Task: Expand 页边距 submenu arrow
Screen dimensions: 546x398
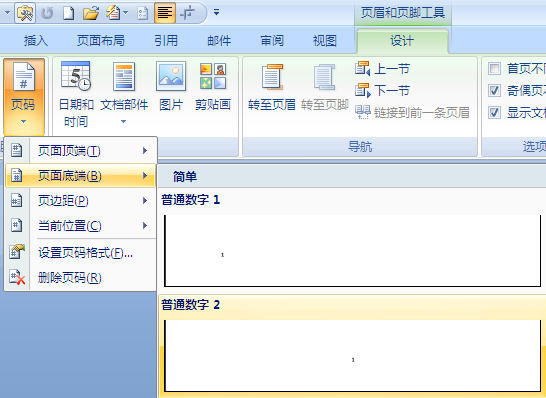Action: [x=145, y=201]
